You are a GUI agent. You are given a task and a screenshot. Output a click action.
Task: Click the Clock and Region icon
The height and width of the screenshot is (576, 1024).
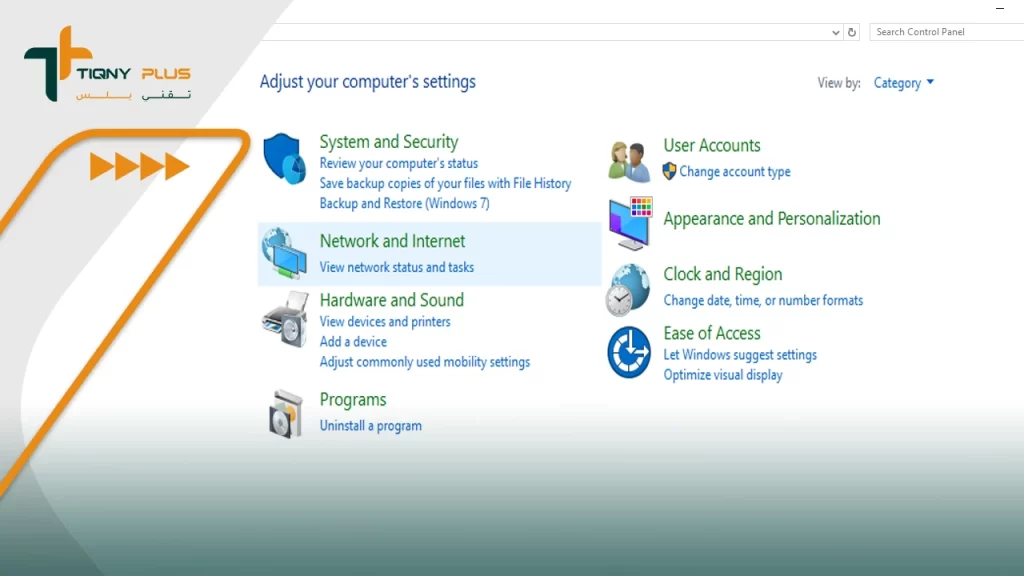click(629, 289)
